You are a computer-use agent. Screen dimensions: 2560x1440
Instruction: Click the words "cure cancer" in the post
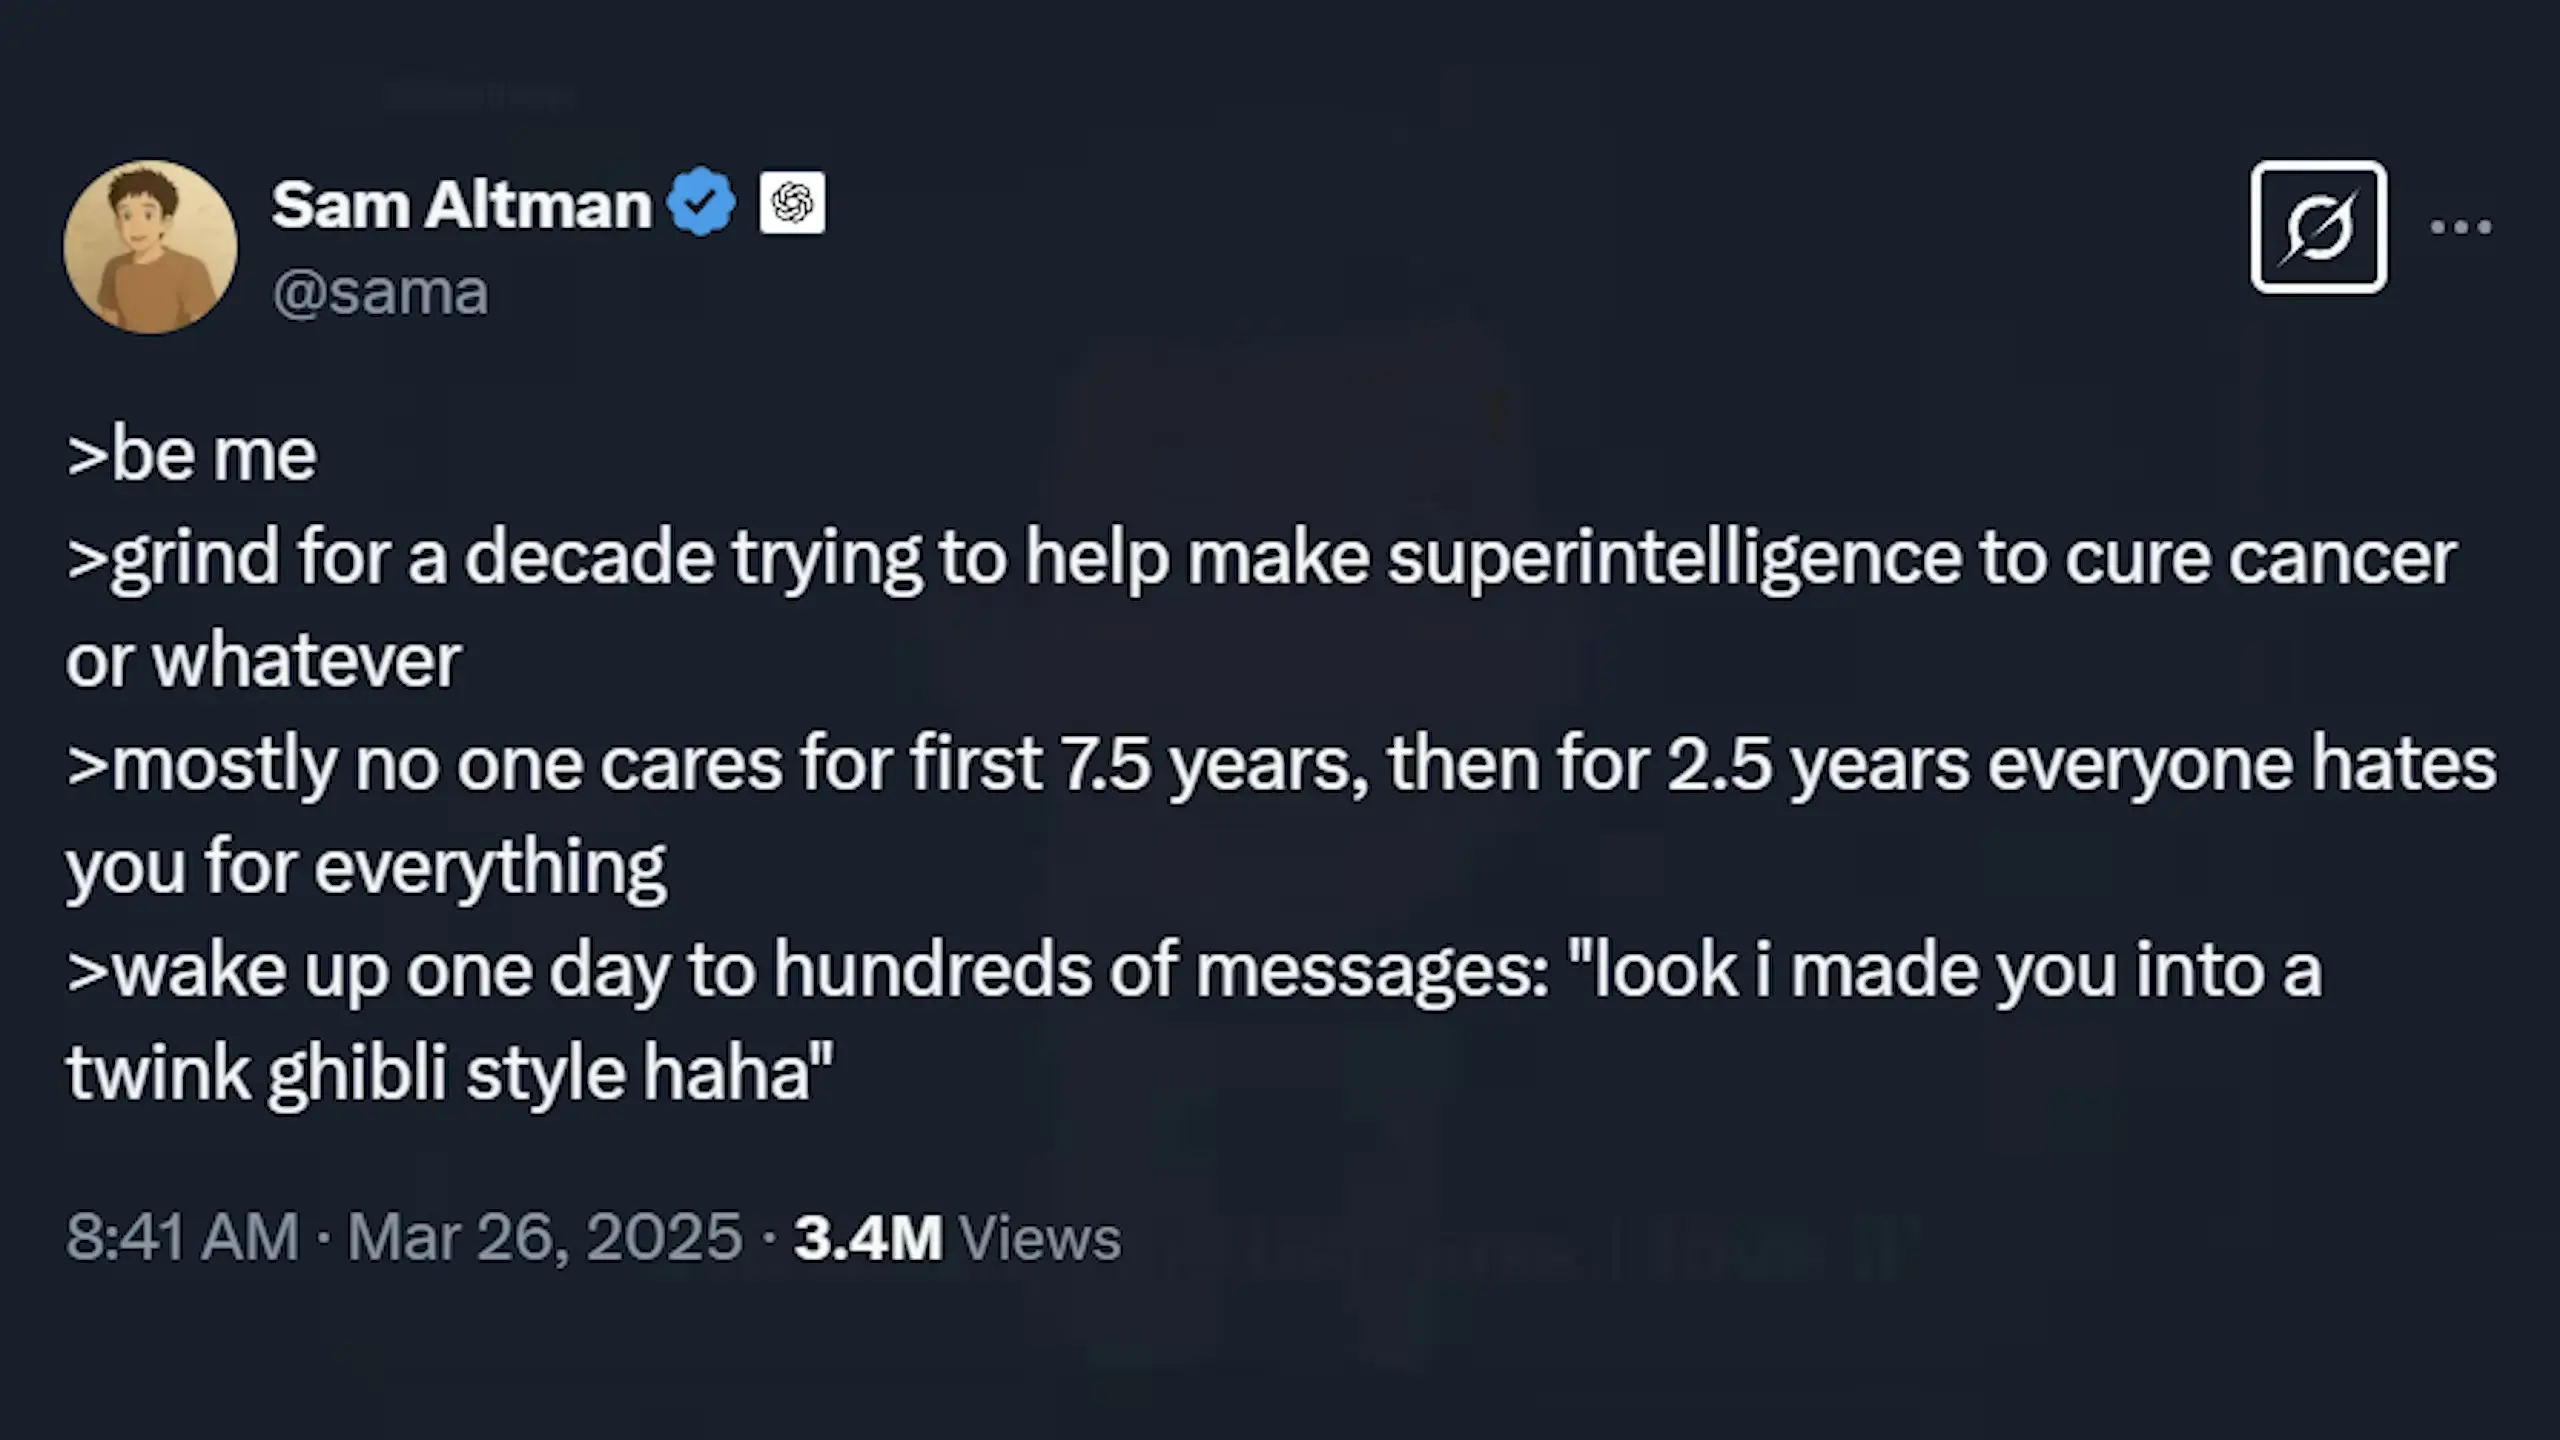tap(2260, 558)
